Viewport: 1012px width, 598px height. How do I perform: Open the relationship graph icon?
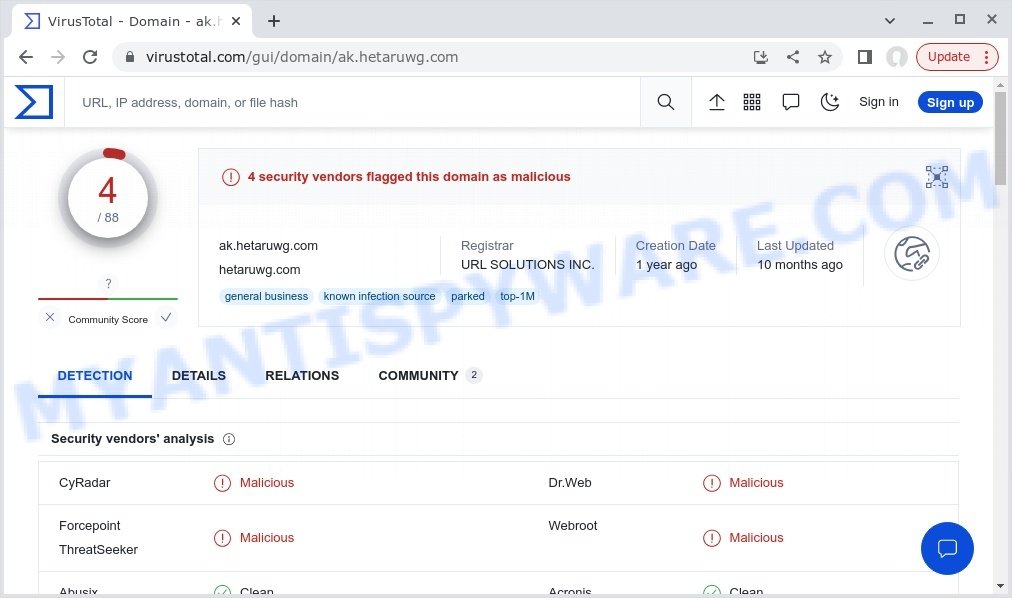tap(936, 177)
